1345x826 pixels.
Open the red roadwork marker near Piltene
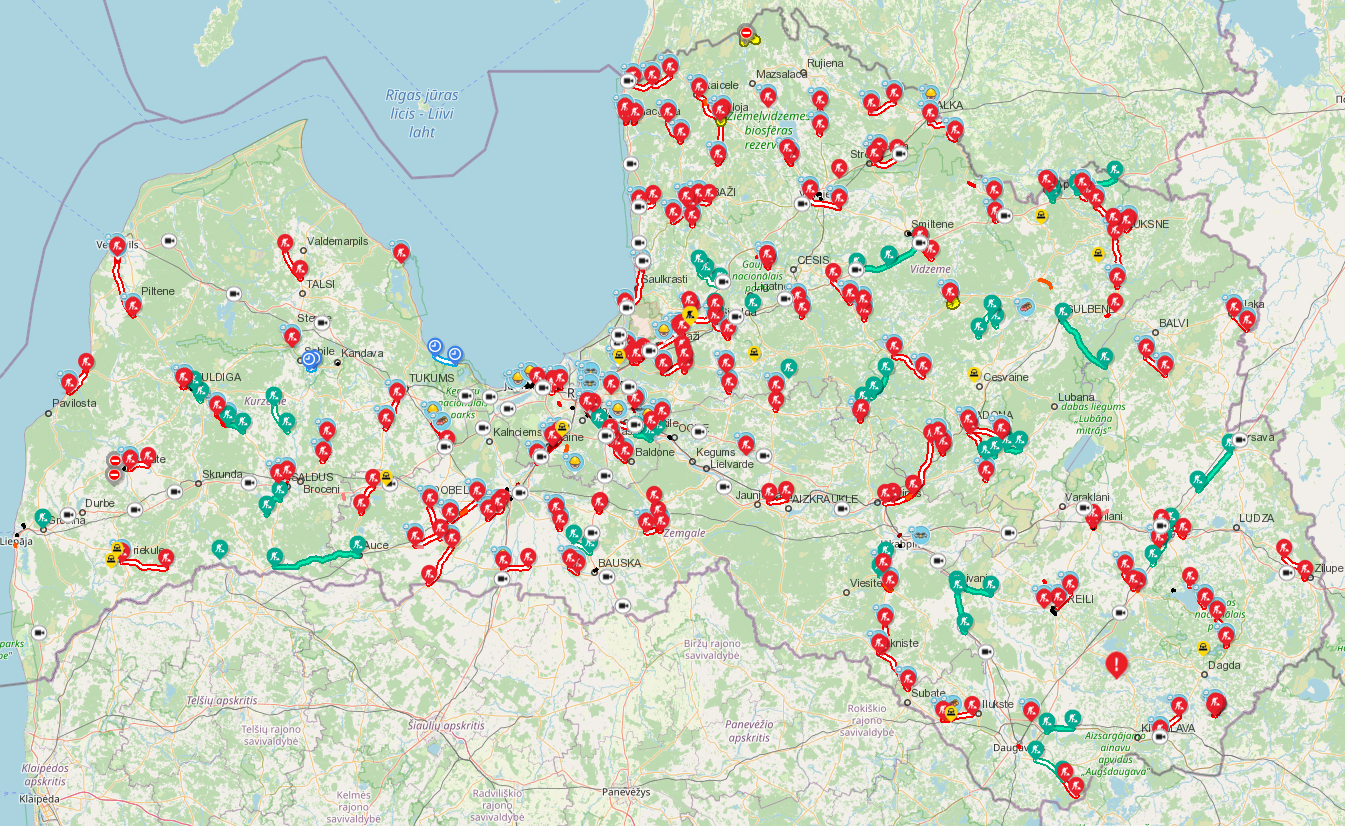click(x=133, y=303)
